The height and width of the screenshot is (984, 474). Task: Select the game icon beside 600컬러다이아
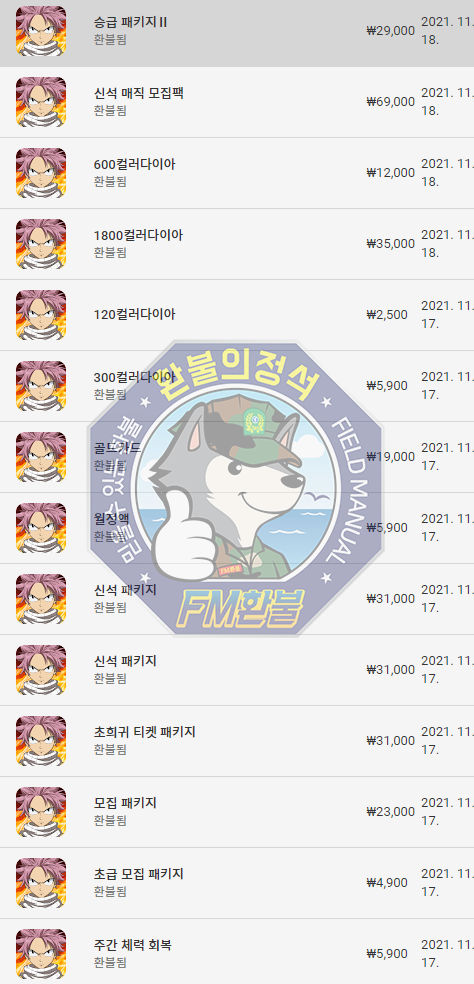coord(41,173)
